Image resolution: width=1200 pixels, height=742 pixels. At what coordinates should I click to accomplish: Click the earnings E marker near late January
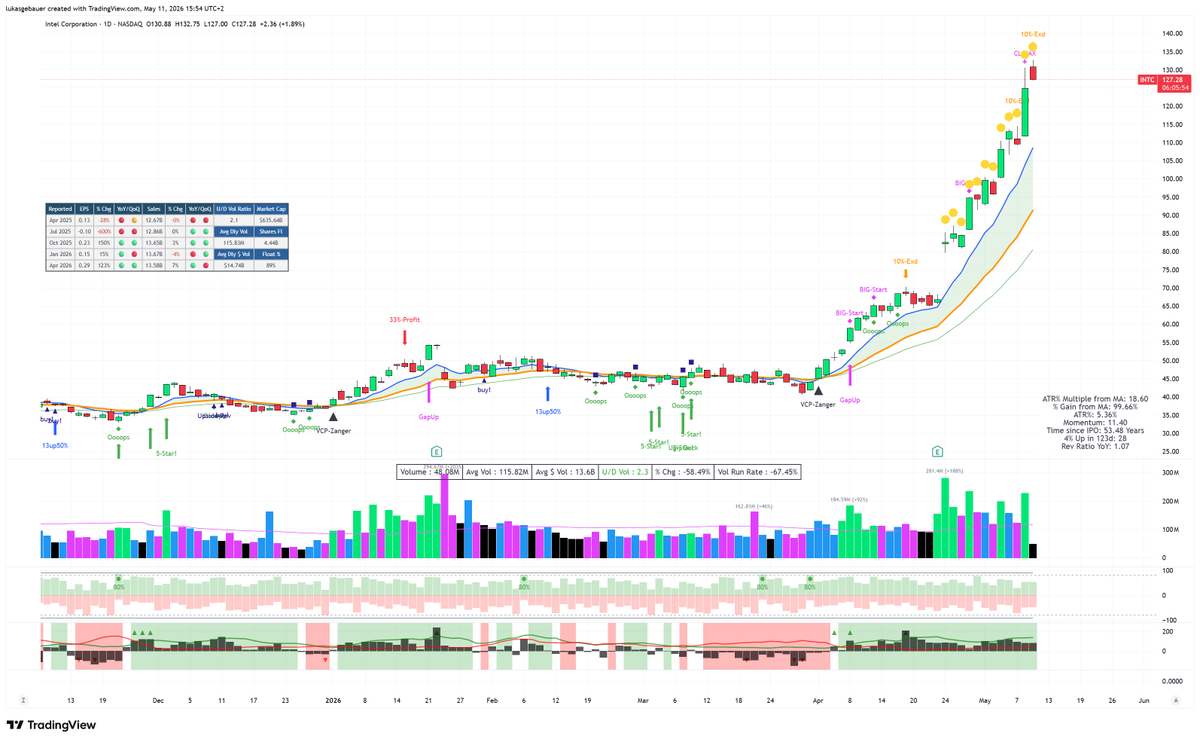pos(436,452)
